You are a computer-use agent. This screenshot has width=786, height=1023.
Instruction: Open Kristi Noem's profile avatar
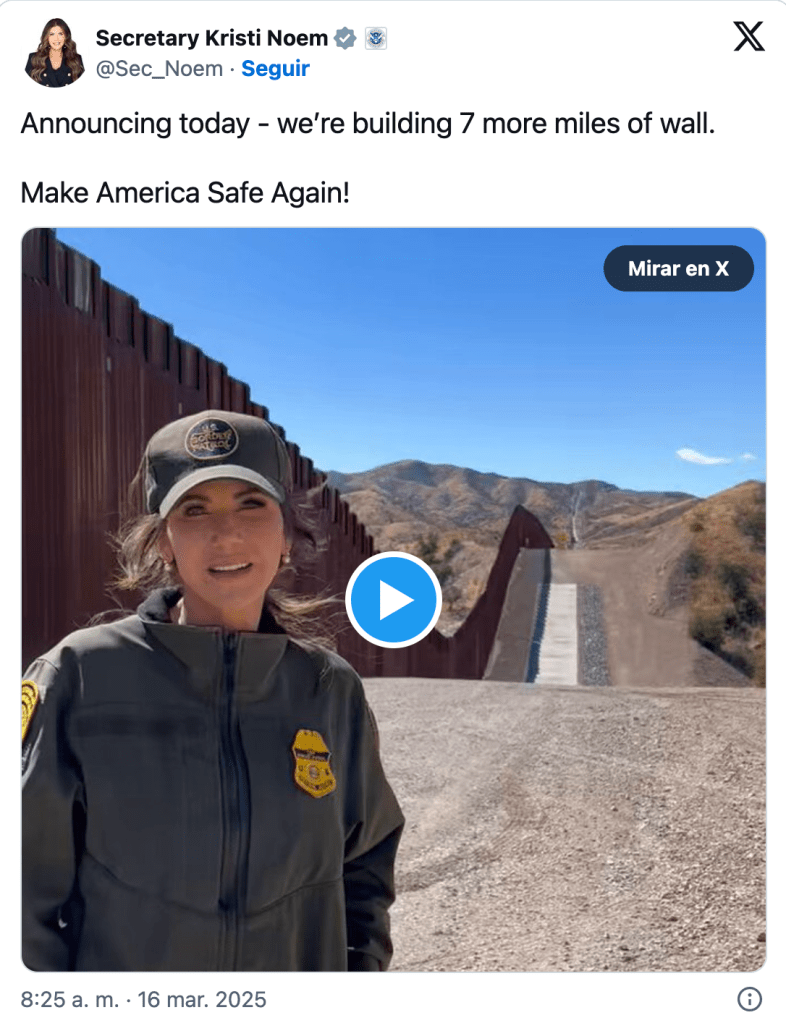(55, 53)
